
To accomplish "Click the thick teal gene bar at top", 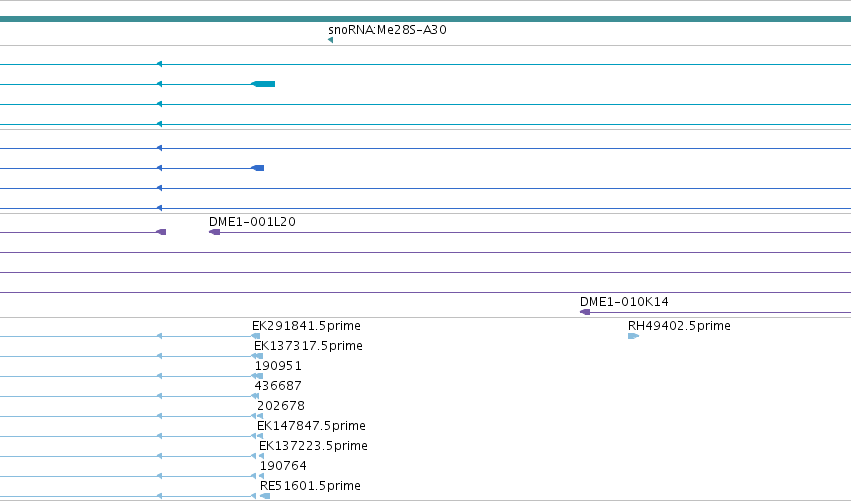I will point(426,19).
